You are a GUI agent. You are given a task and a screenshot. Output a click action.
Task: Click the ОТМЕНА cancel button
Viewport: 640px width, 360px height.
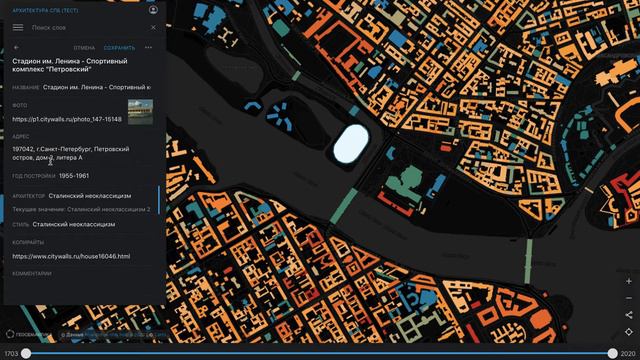(84, 48)
